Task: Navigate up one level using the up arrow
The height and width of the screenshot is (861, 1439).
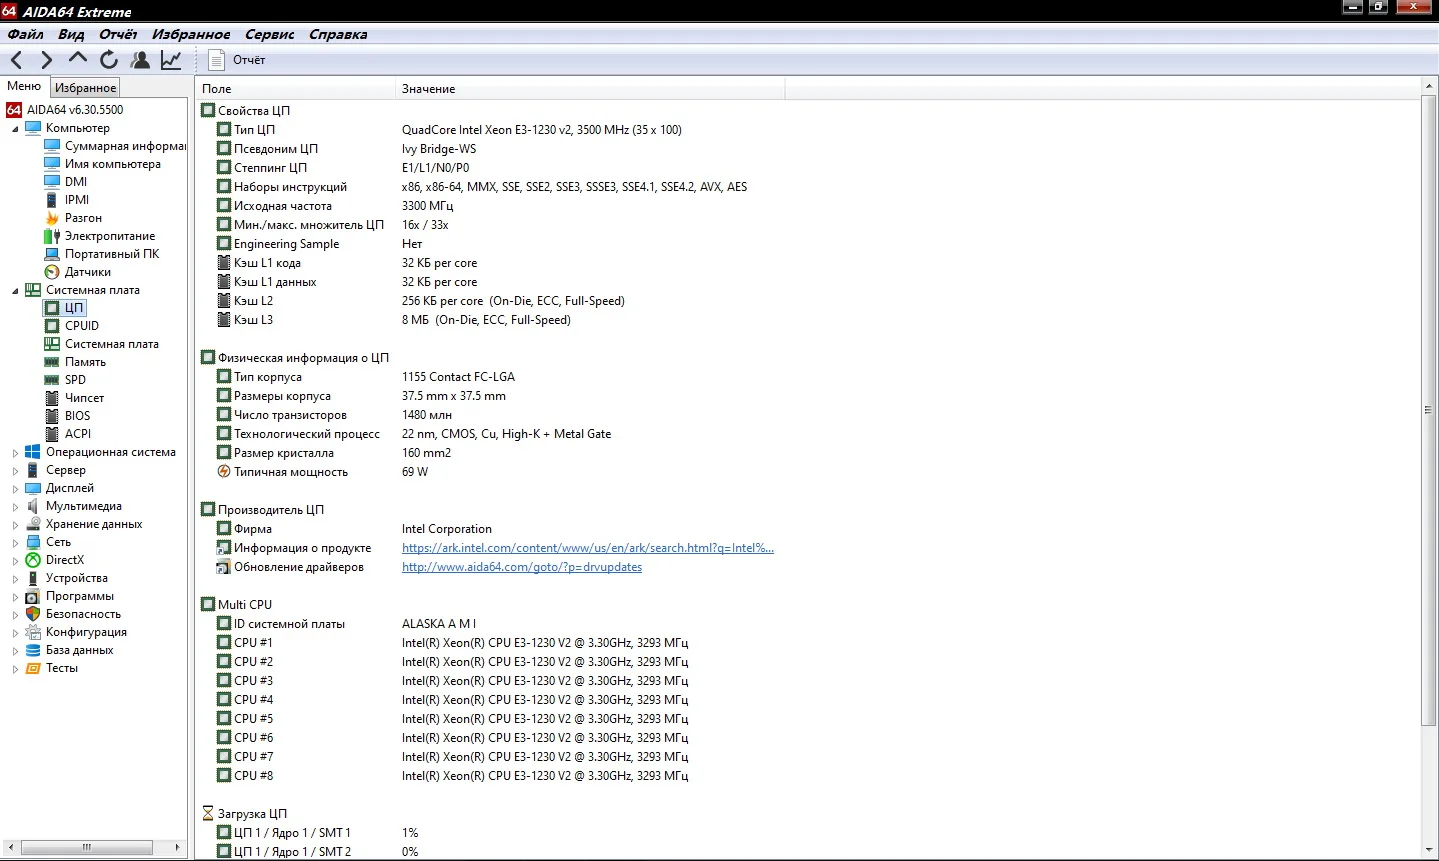Action: pos(78,59)
